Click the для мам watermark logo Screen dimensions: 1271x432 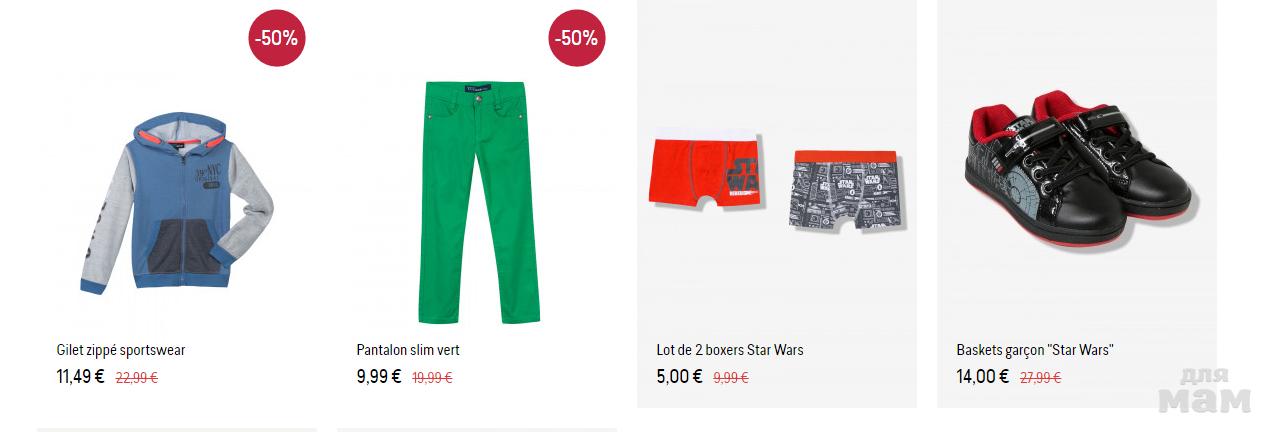pyautogui.click(x=1205, y=391)
